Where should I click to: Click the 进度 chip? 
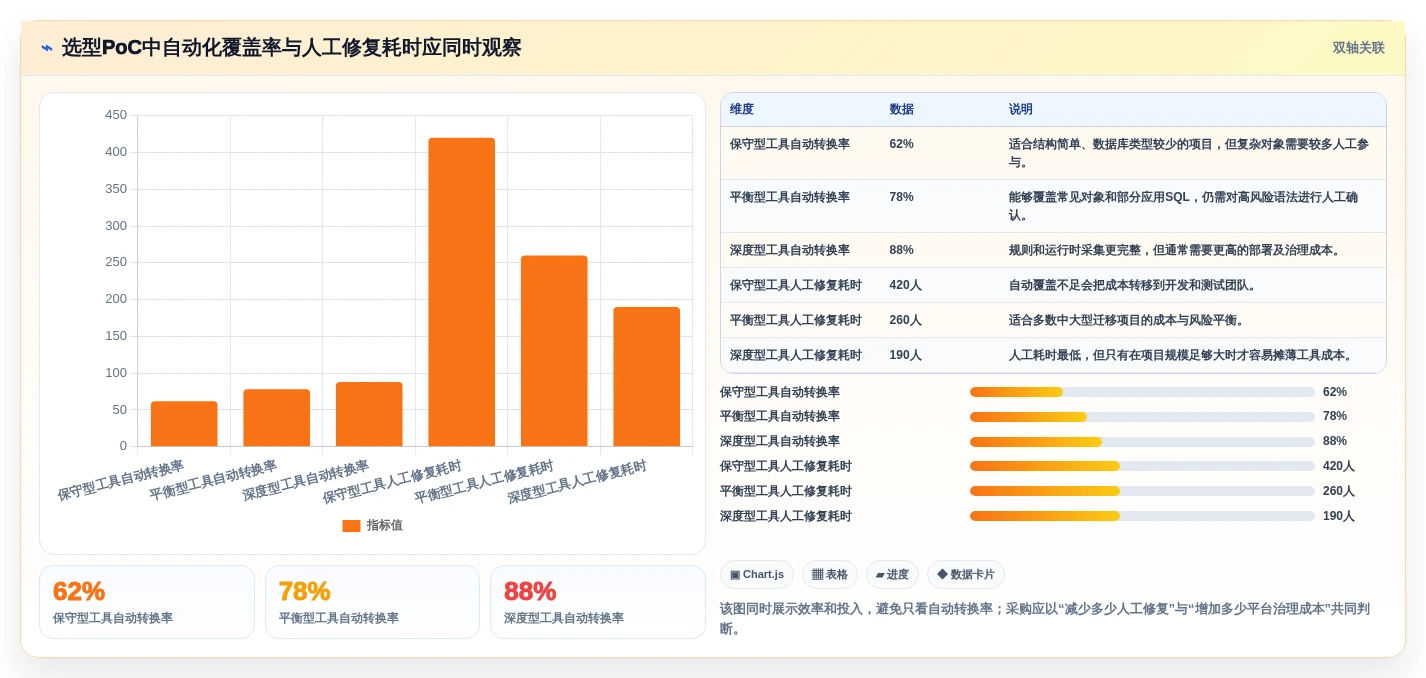pyautogui.click(x=892, y=575)
